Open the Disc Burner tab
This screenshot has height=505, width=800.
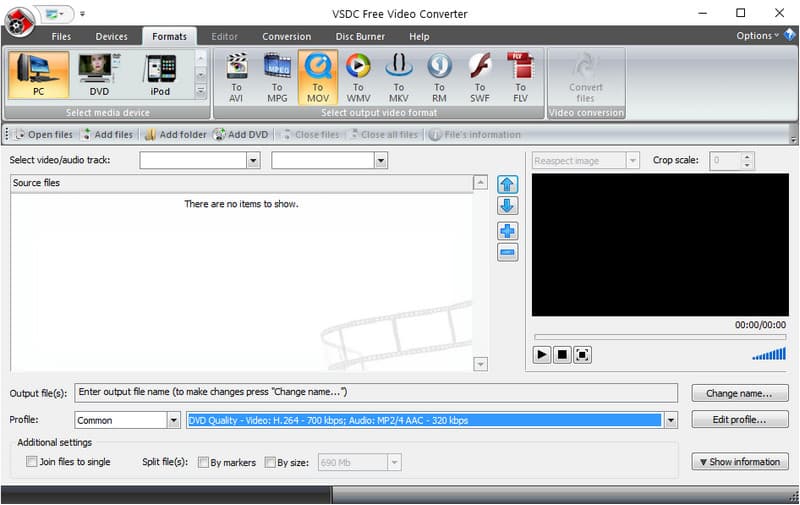coord(359,37)
